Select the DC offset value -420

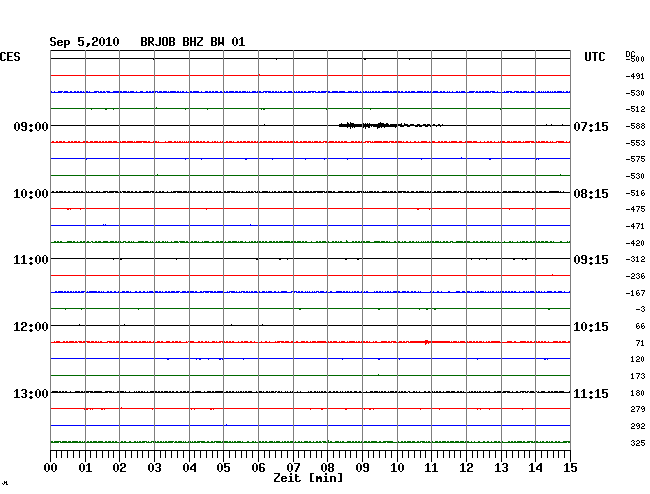coord(635,243)
